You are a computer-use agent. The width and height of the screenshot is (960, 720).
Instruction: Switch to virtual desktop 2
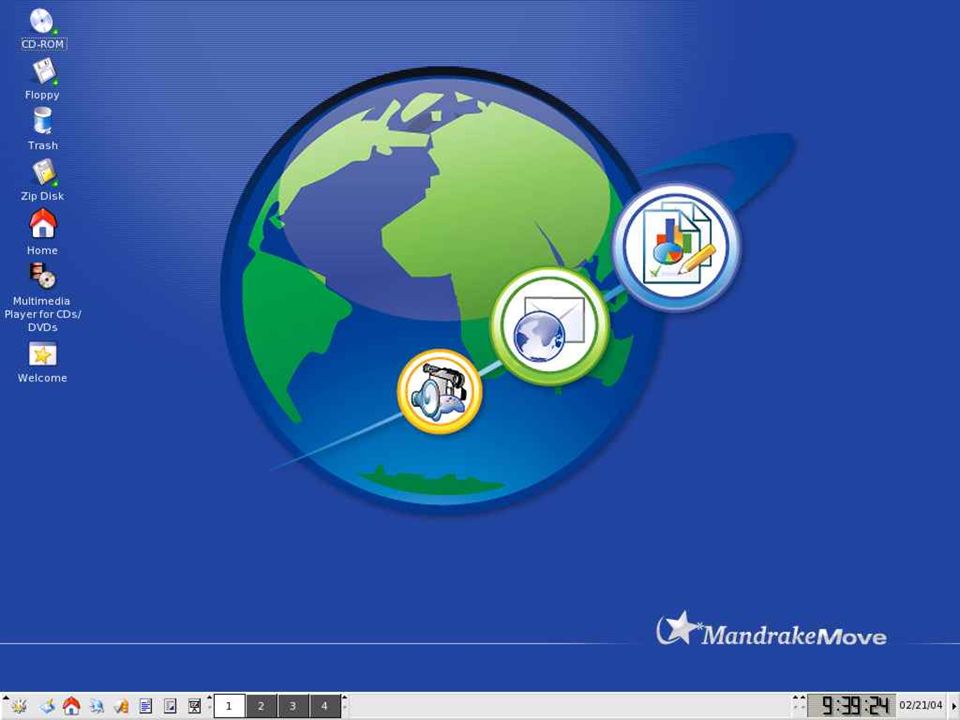(x=261, y=706)
